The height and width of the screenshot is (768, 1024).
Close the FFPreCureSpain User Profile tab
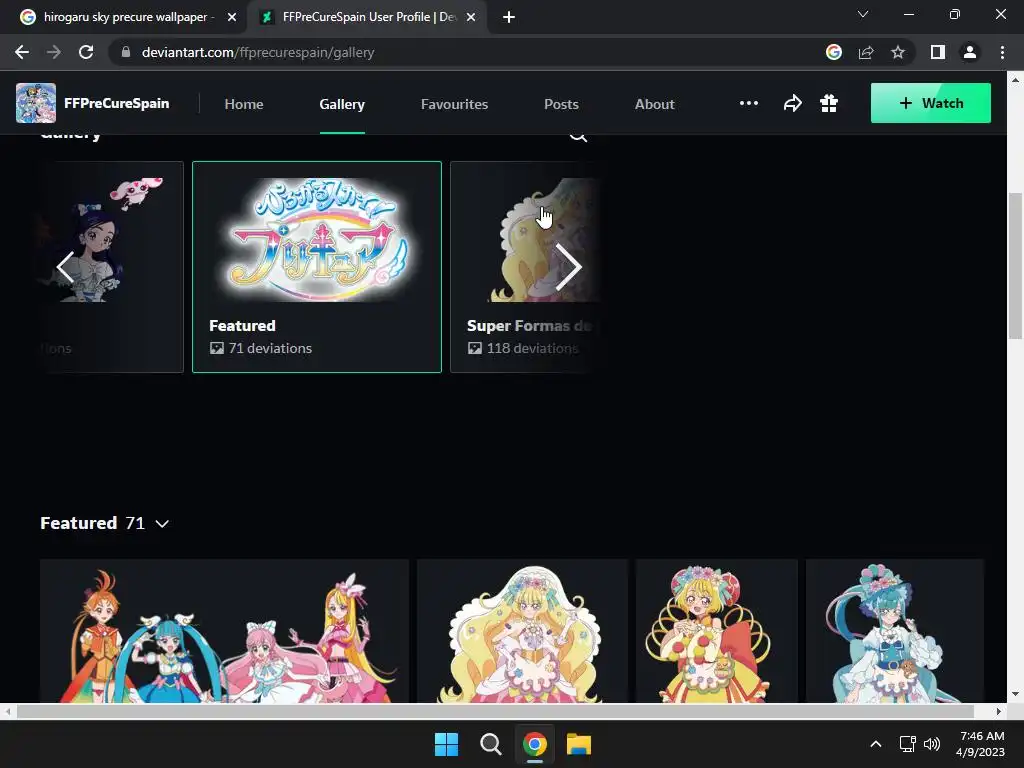[x=471, y=17]
